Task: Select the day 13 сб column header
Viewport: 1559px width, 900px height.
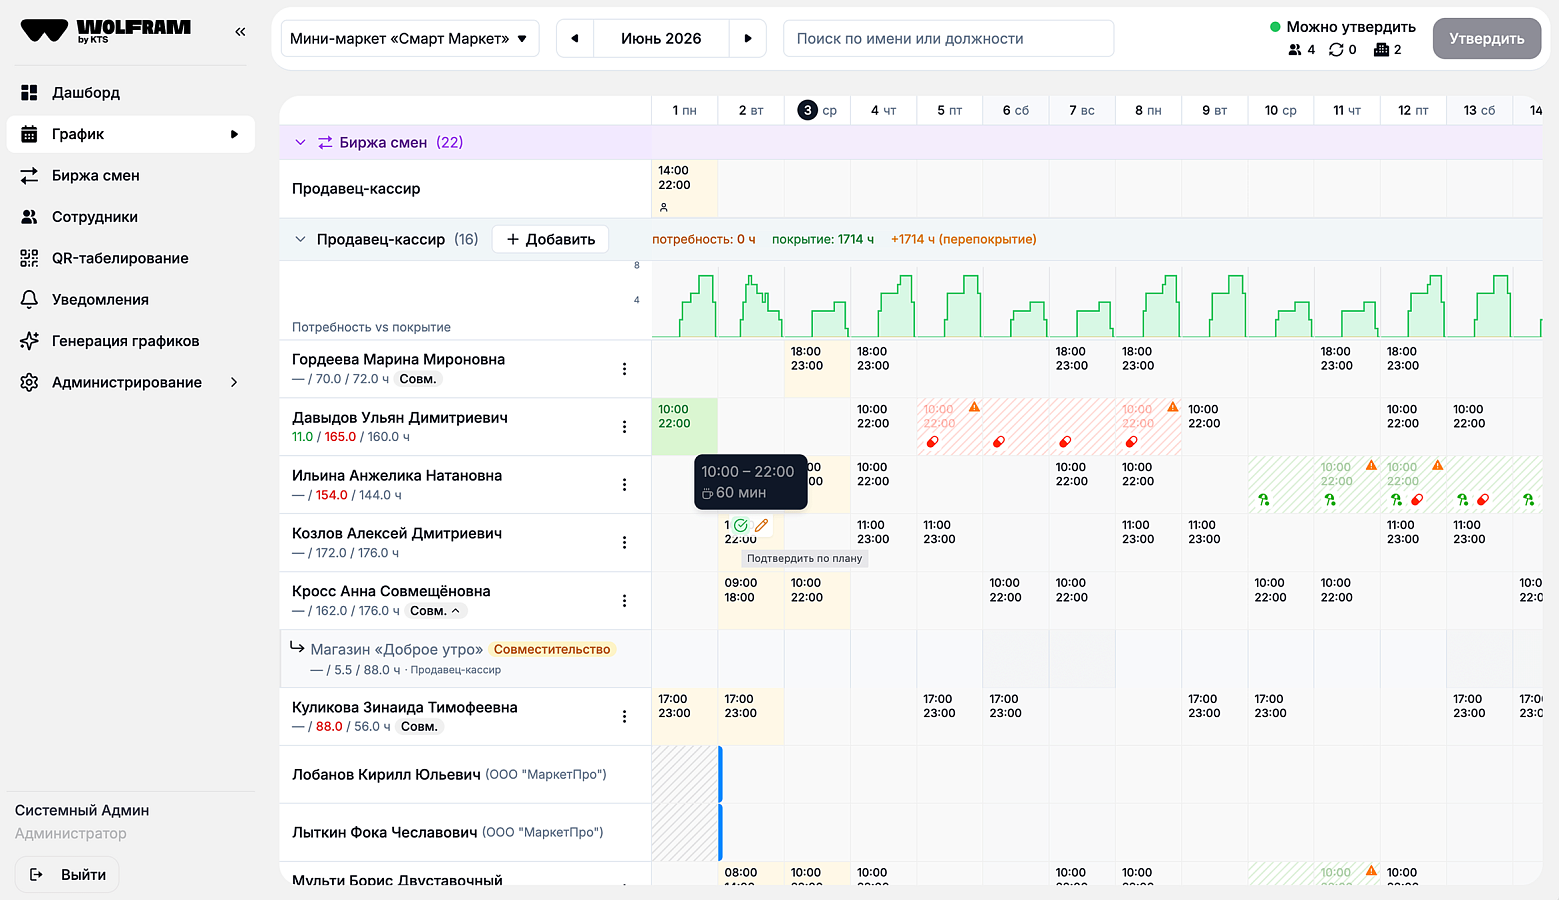Action: 1479,110
